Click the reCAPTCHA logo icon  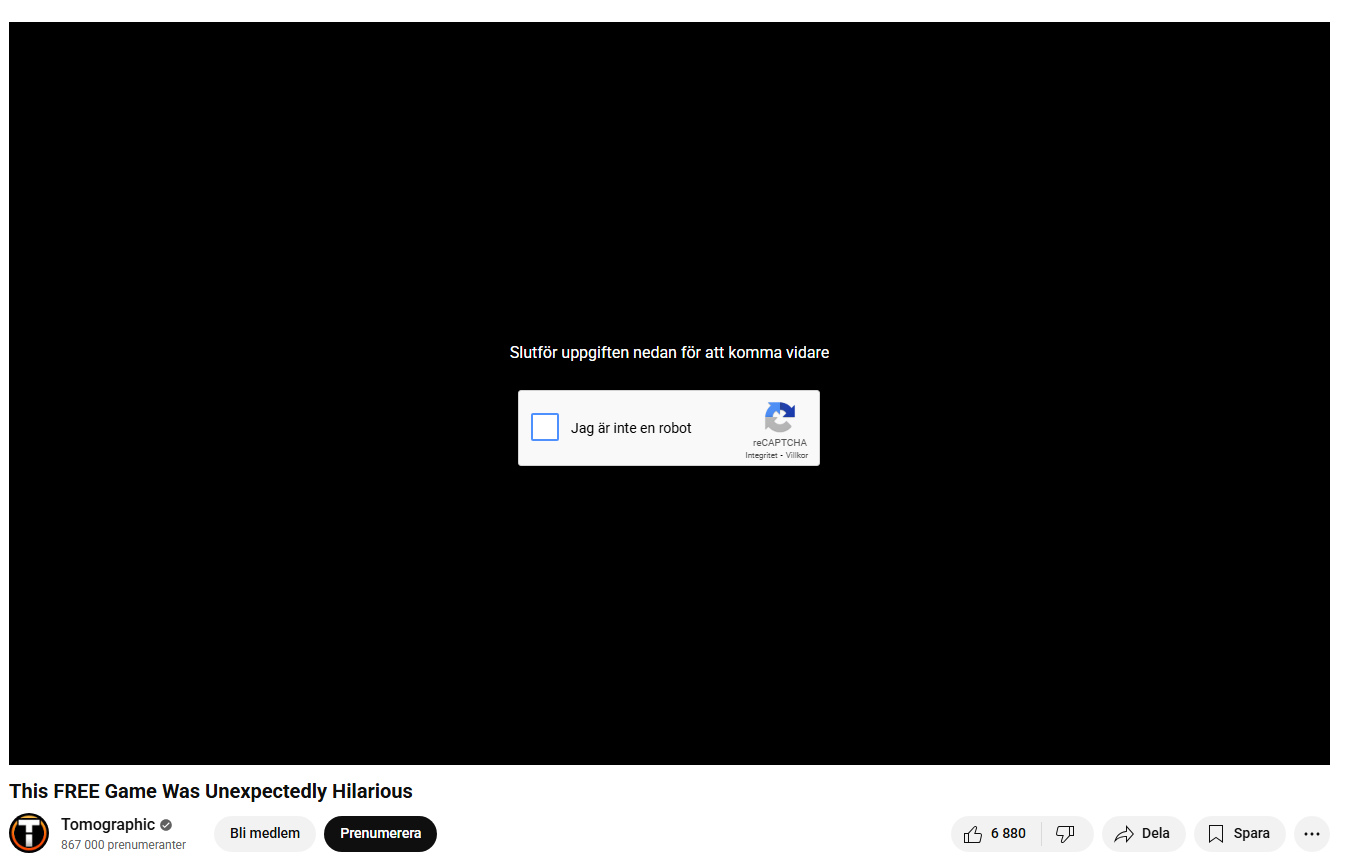[780, 417]
